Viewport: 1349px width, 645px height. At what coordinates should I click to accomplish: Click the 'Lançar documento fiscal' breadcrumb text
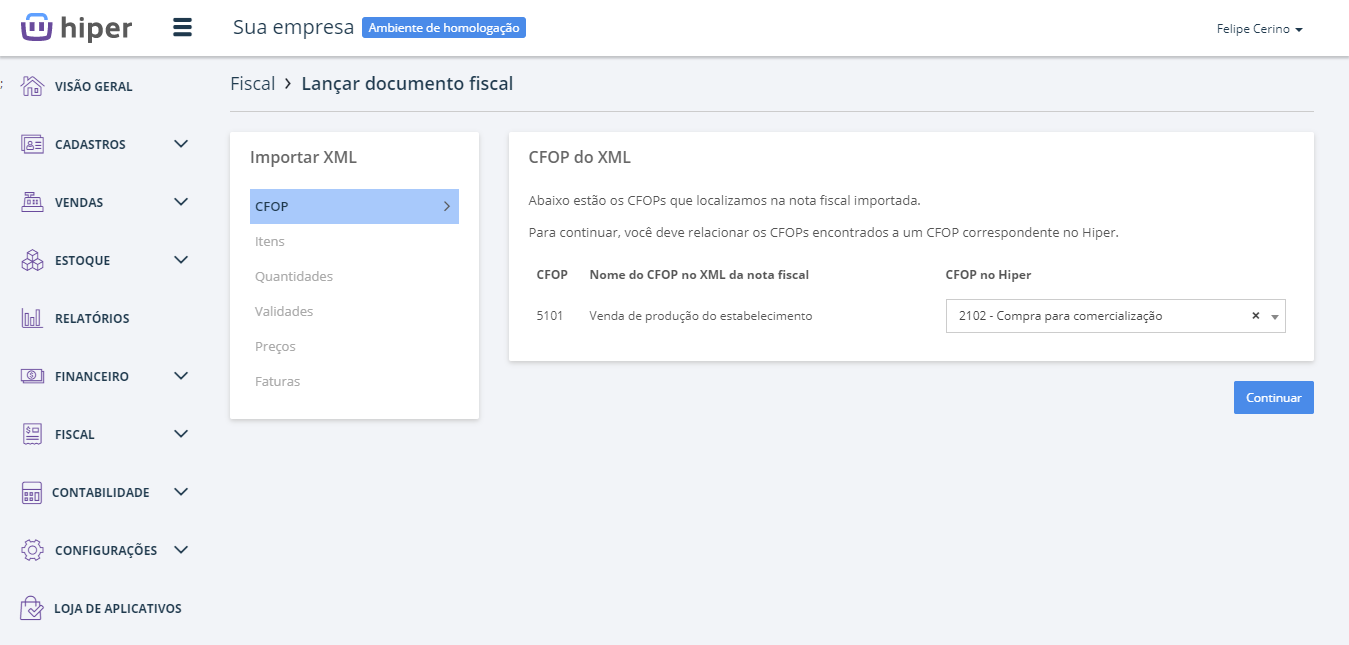(407, 84)
